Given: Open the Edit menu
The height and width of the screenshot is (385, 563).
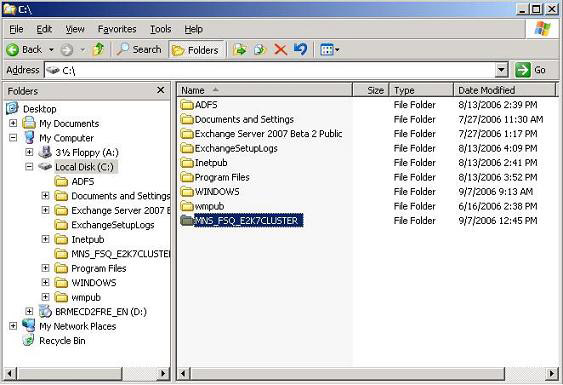Looking at the screenshot, I should click(x=44, y=29).
